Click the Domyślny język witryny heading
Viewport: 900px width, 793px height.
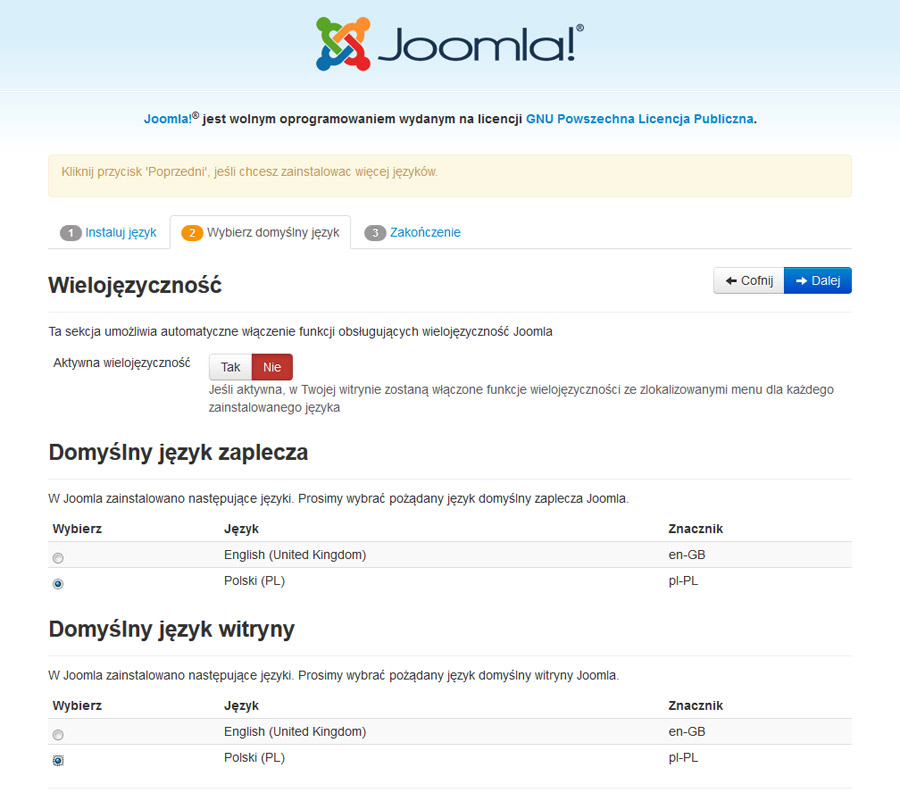(x=172, y=629)
